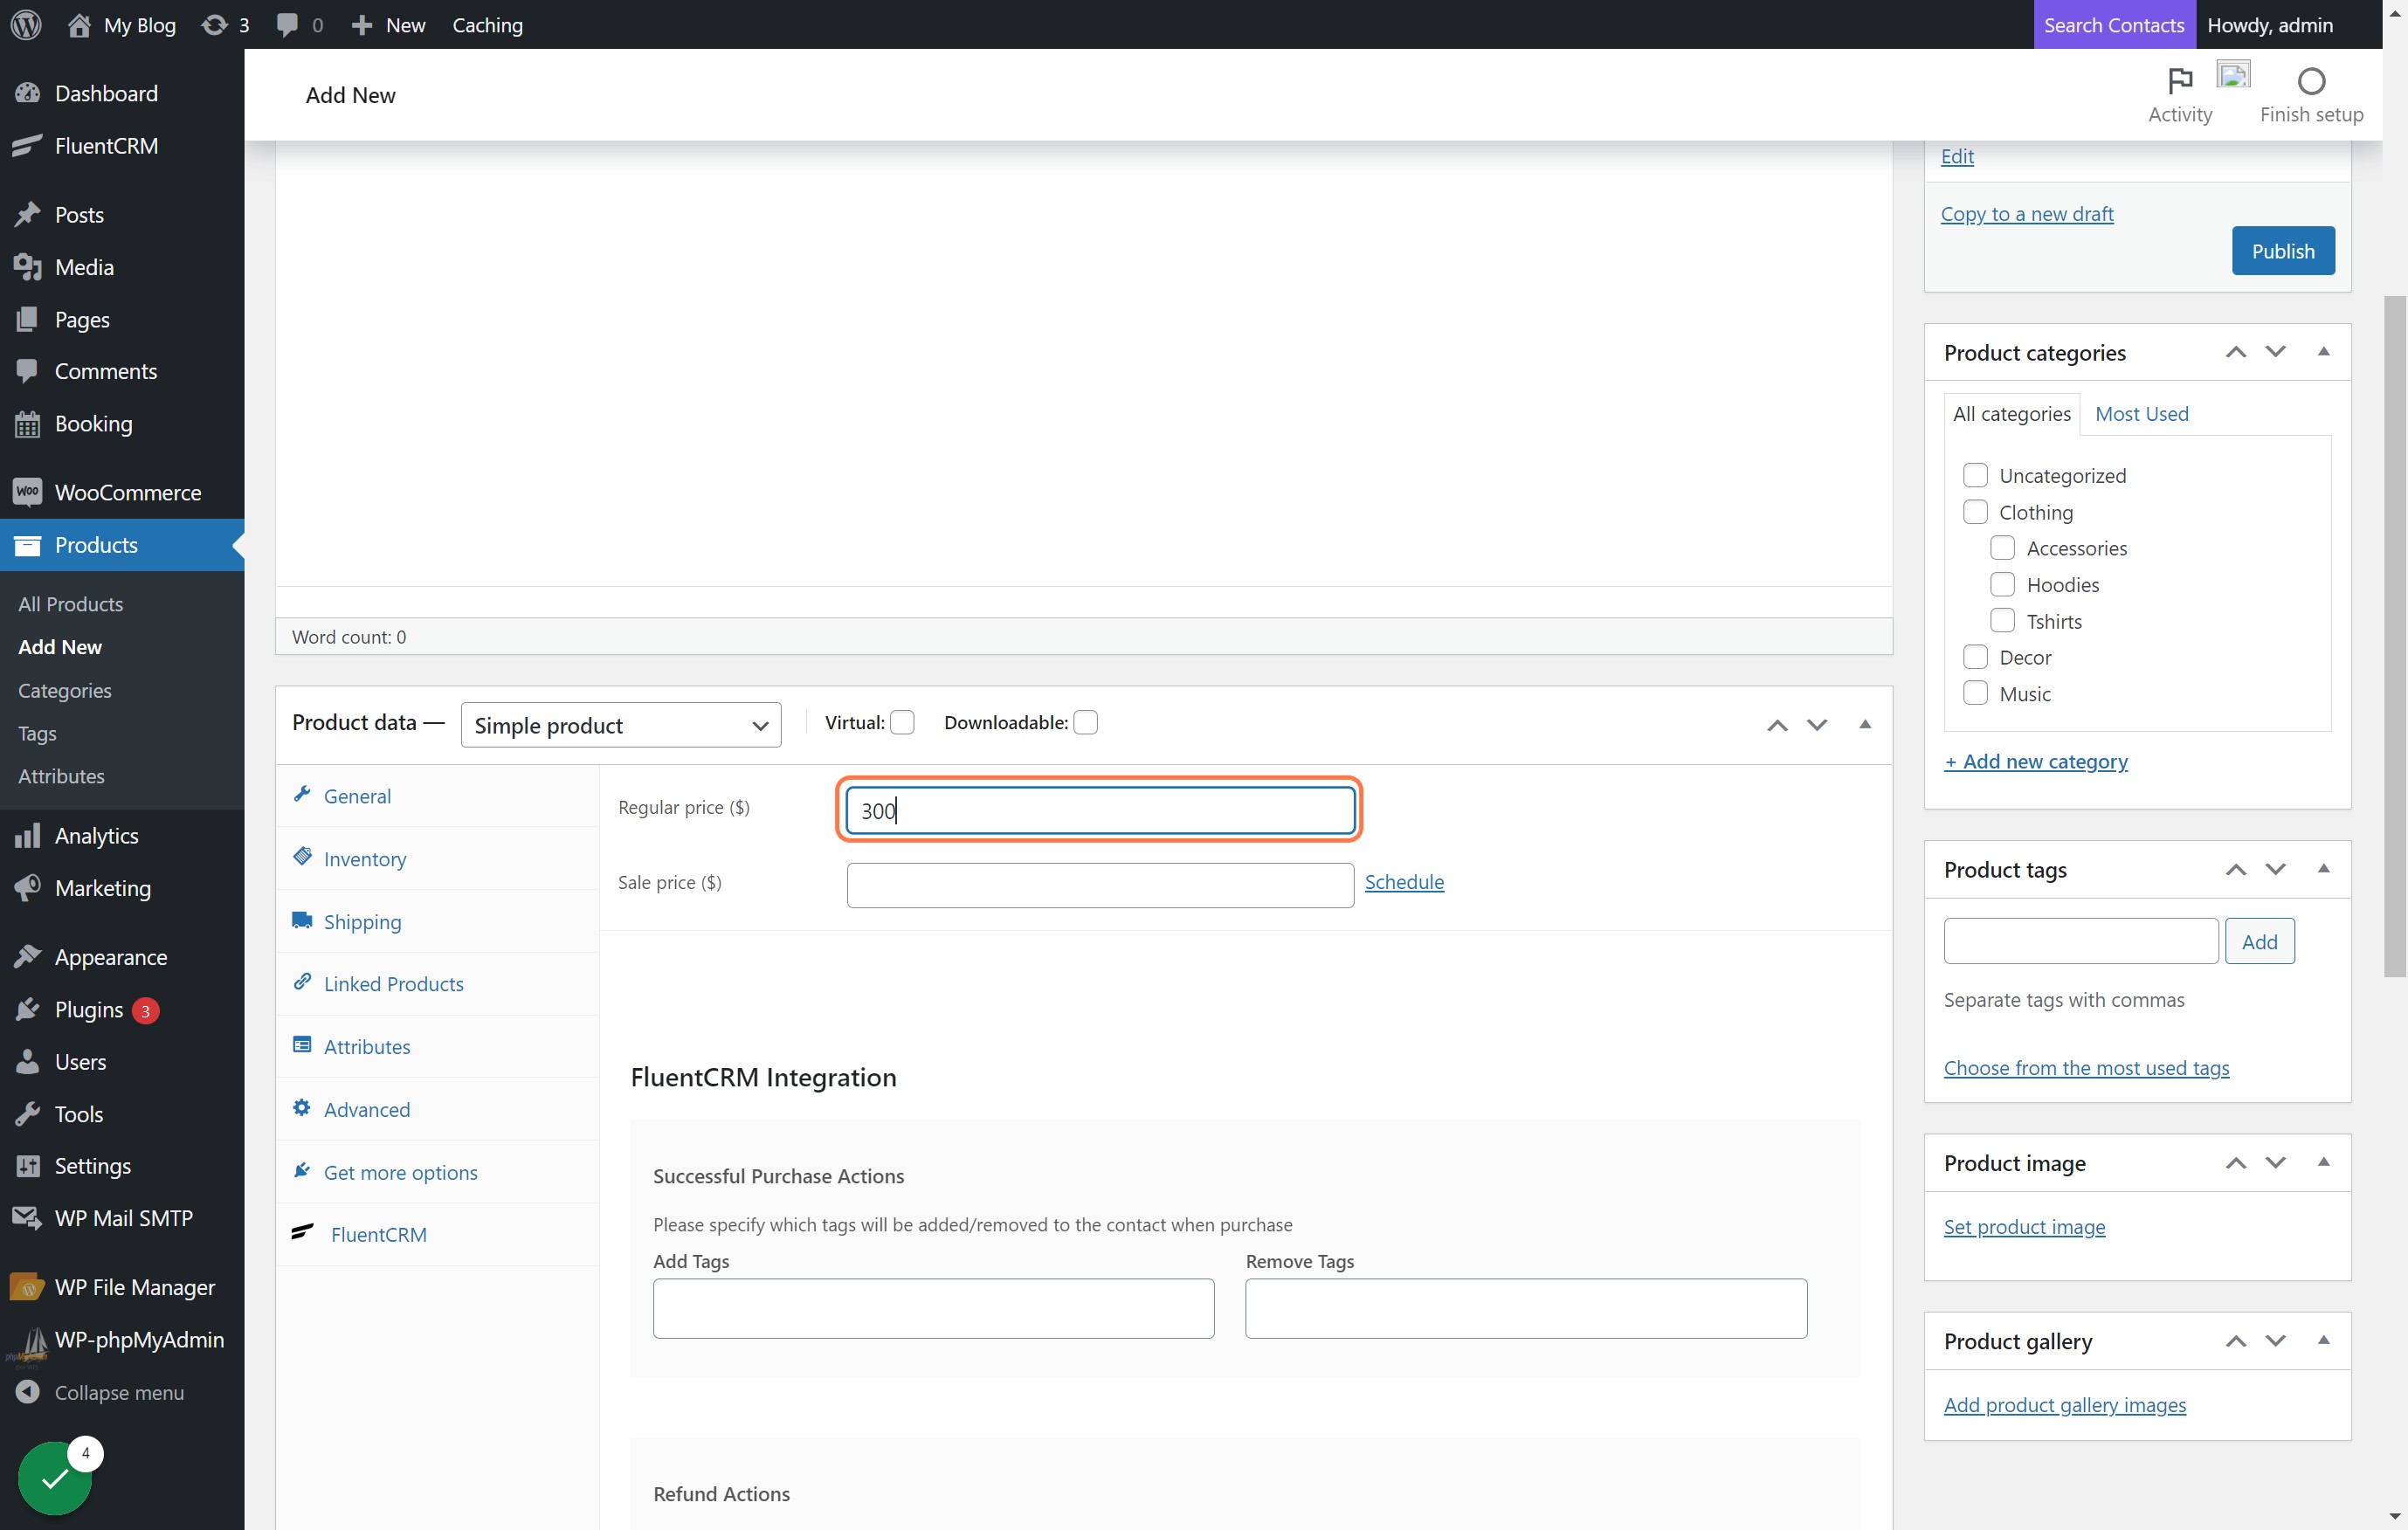Switch to the Shipping tab
2408x1530 pixels.
pos(437,921)
